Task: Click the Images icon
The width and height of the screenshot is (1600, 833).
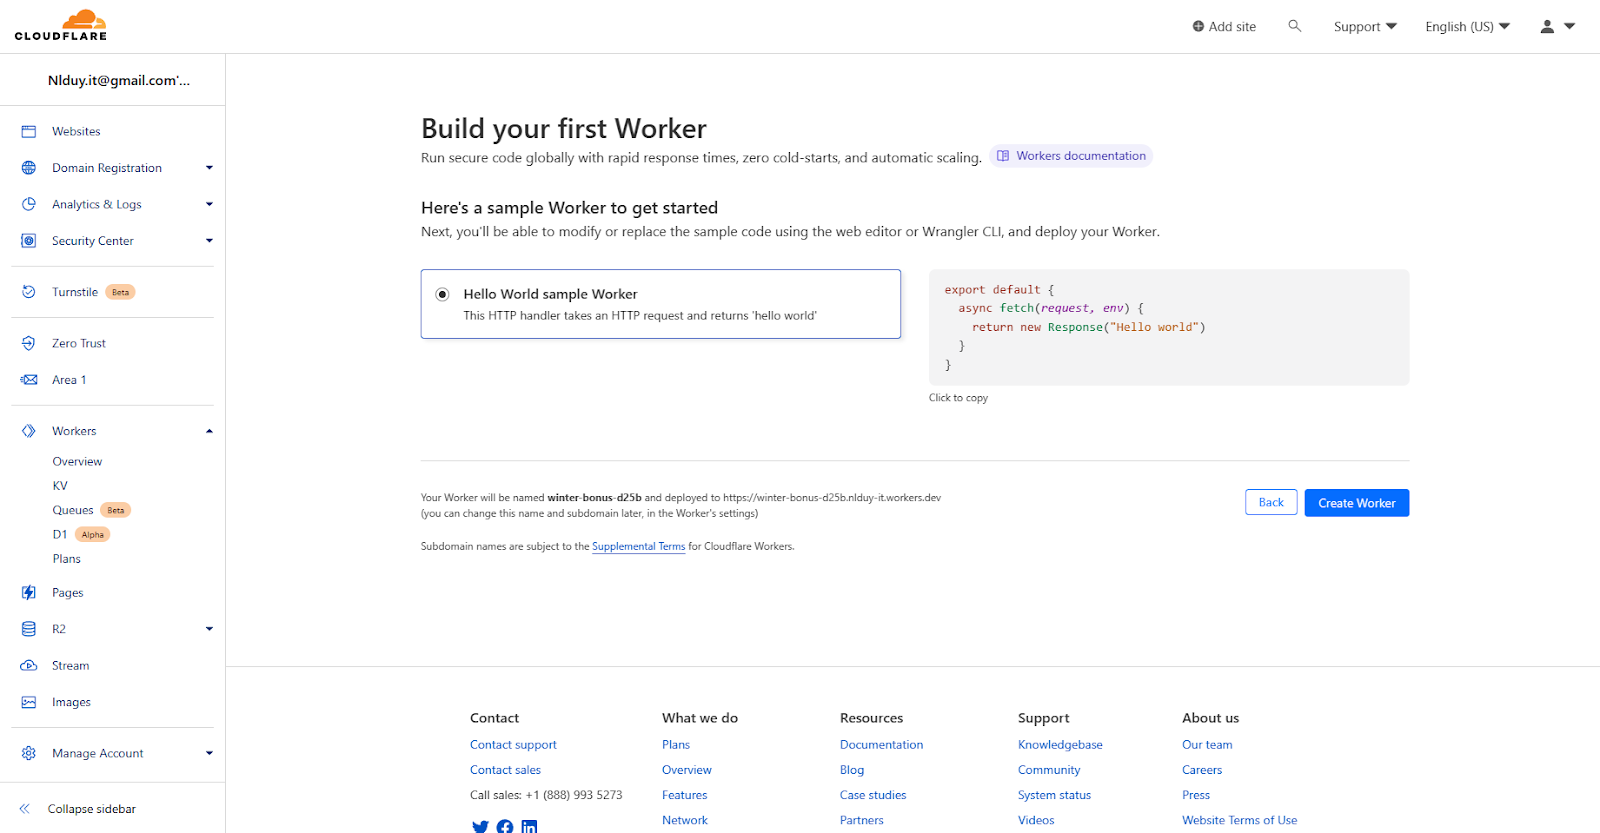Action: (x=29, y=702)
